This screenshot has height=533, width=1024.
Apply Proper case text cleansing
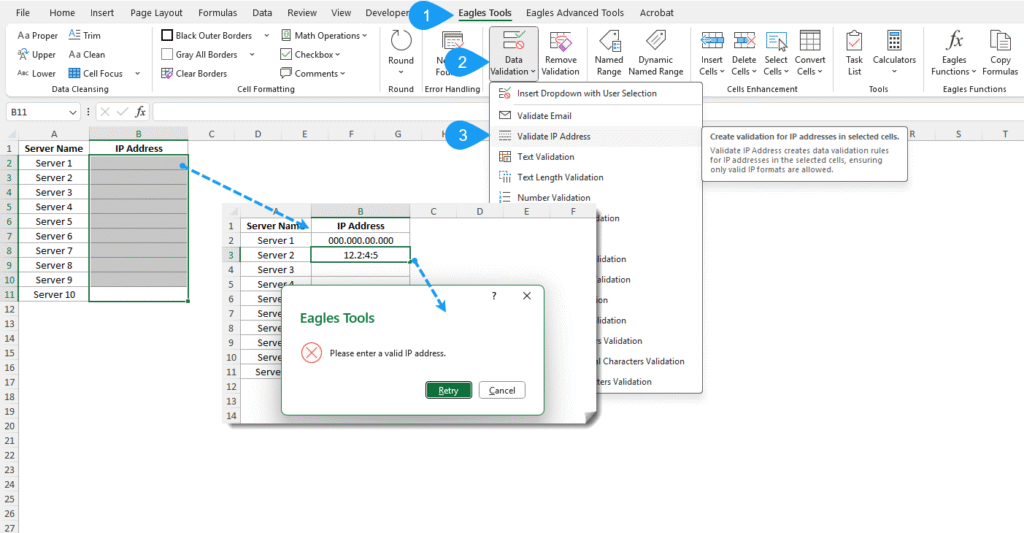click(x=37, y=35)
